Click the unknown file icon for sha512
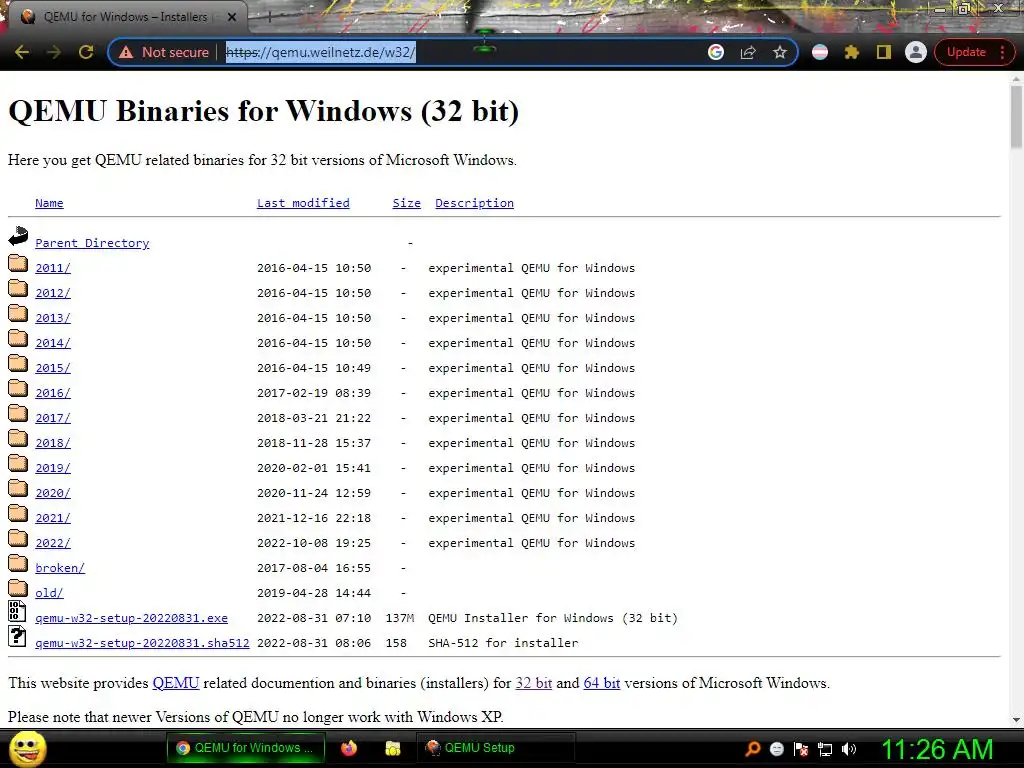 (x=18, y=636)
